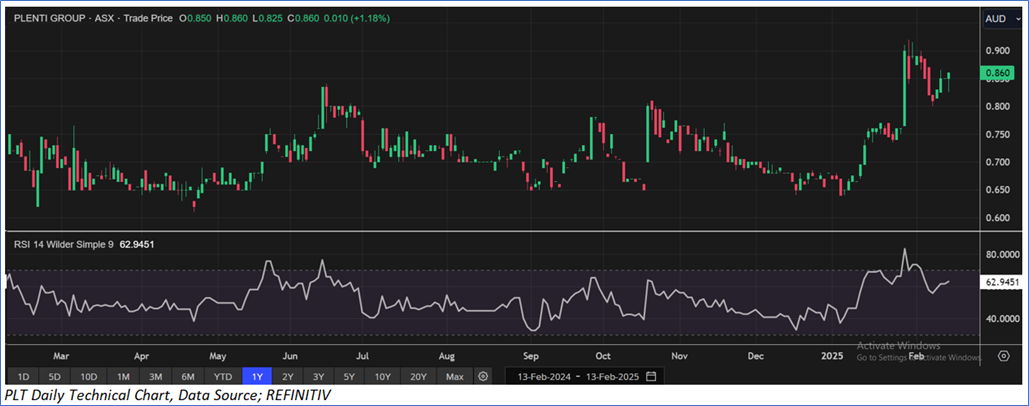Select the 10D time range
Image resolution: width=1029 pixels, height=406 pixels.
point(89,377)
